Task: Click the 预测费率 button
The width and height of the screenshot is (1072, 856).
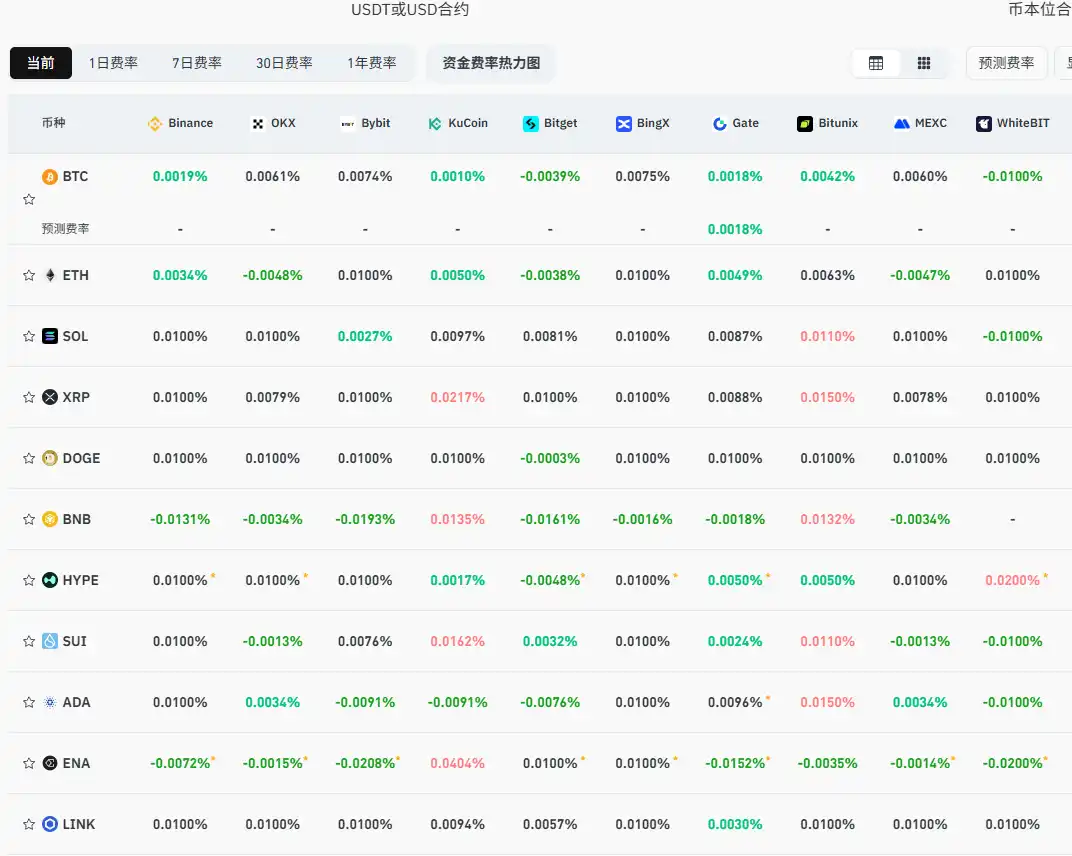Action: point(1006,63)
